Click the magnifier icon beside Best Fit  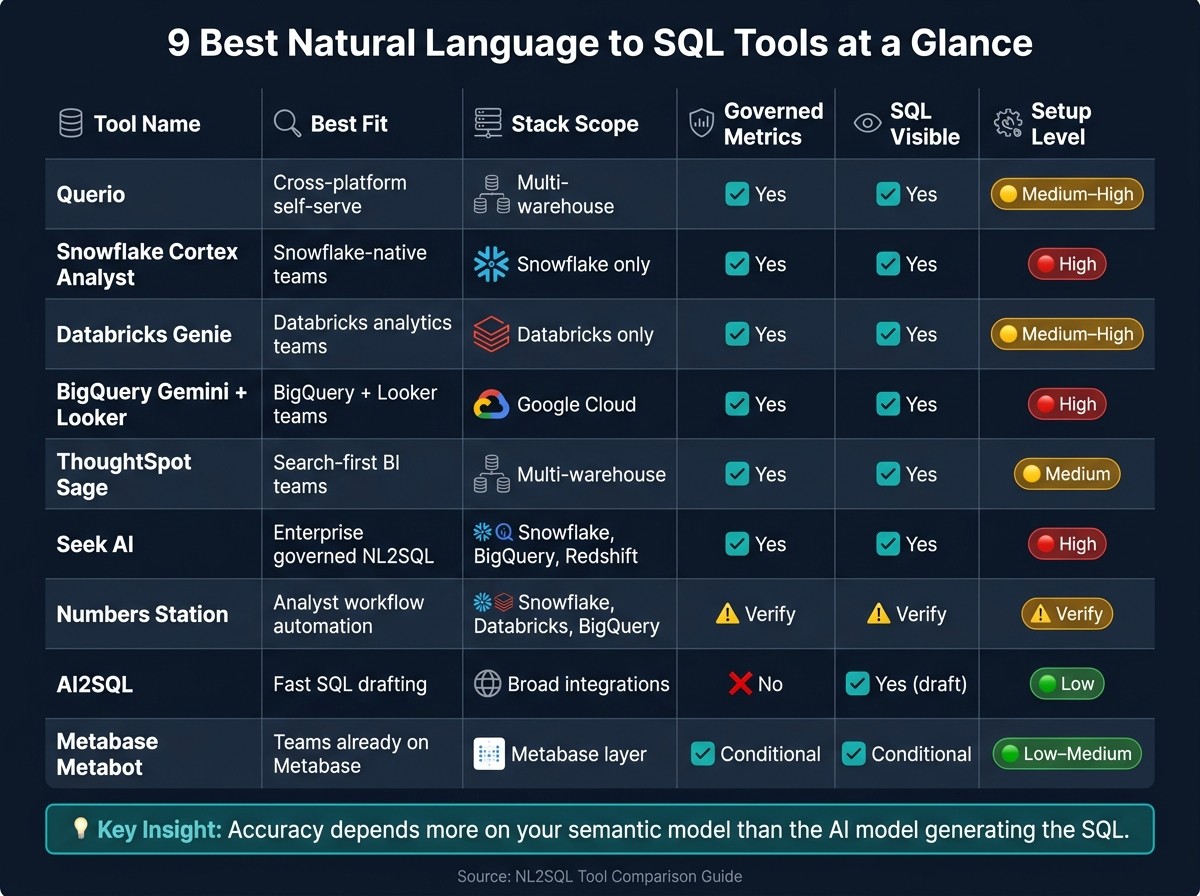tap(287, 124)
